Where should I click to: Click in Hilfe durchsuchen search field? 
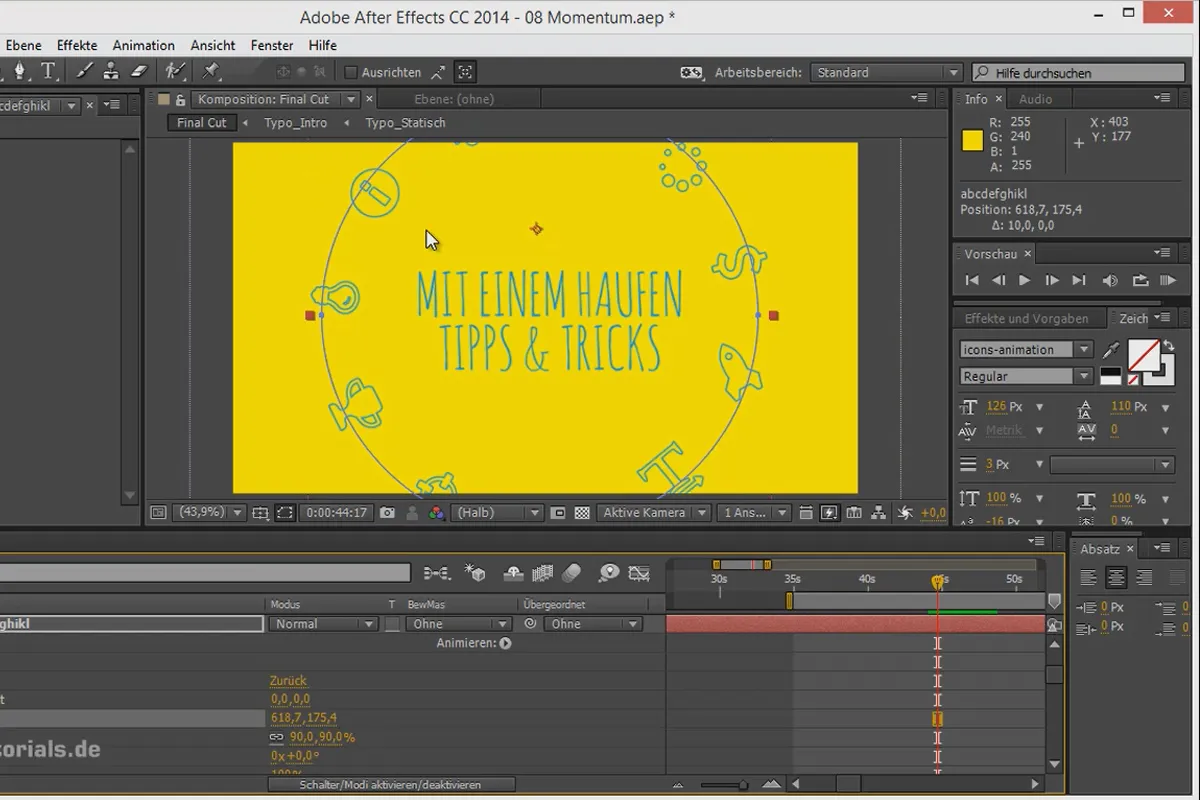click(1078, 73)
